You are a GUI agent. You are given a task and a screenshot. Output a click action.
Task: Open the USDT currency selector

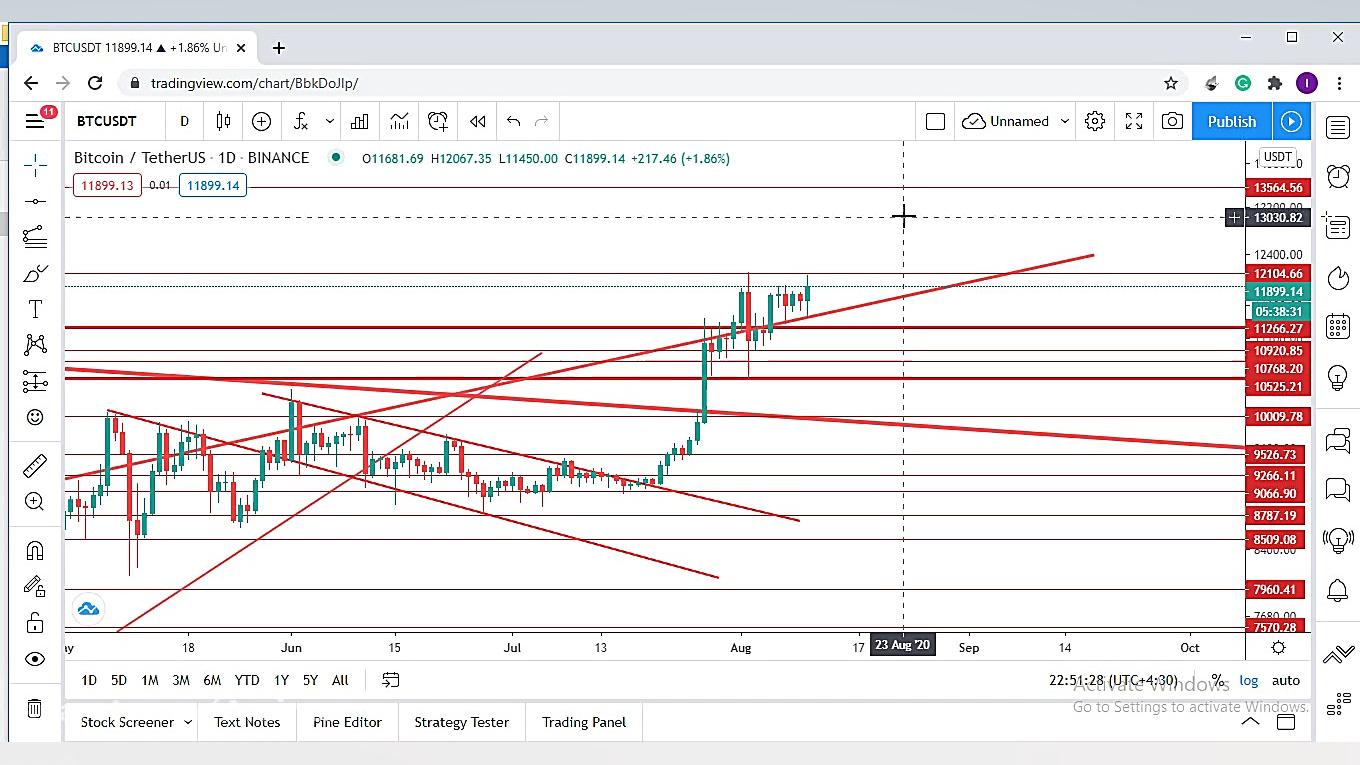(1278, 157)
